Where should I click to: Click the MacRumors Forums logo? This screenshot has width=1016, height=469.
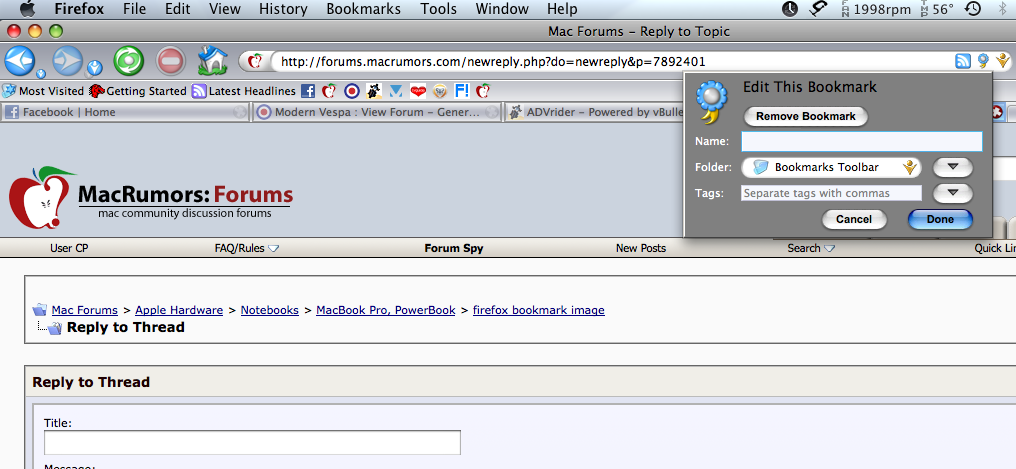click(151, 197)
